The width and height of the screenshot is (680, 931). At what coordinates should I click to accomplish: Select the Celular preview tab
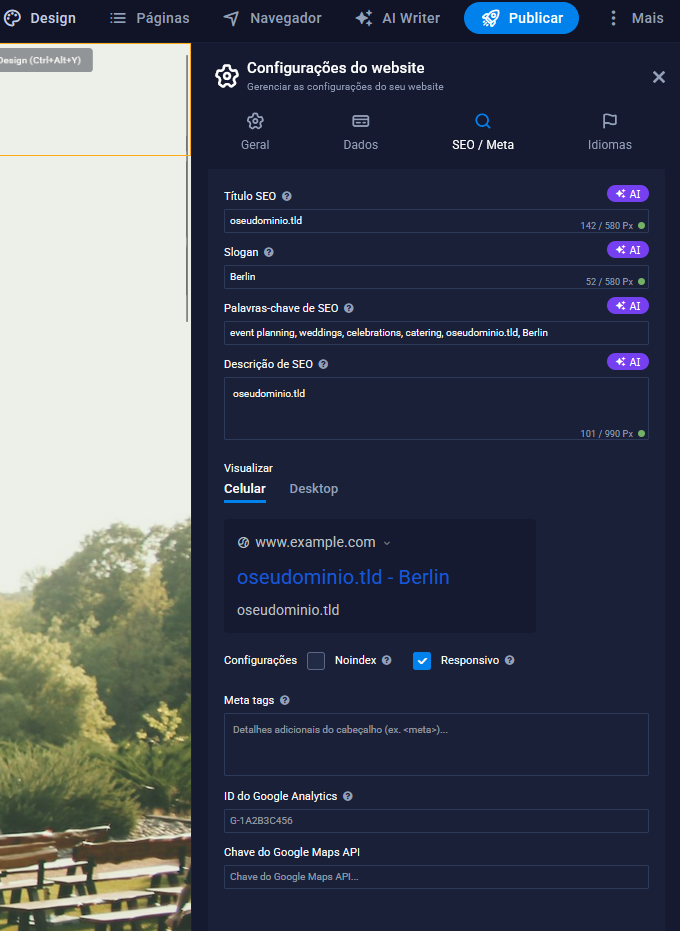click(x=245, y=489)
